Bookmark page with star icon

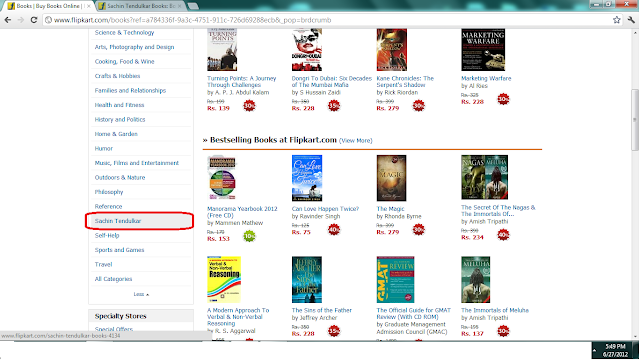pos(616,20)
